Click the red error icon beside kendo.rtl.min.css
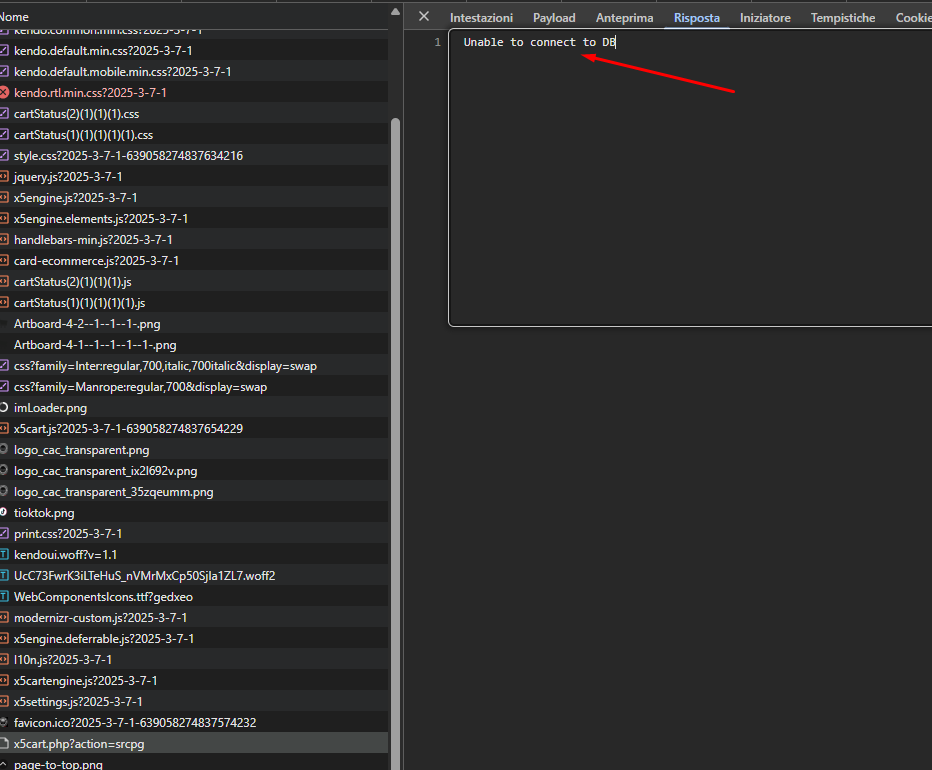 [x=4, y=92]
